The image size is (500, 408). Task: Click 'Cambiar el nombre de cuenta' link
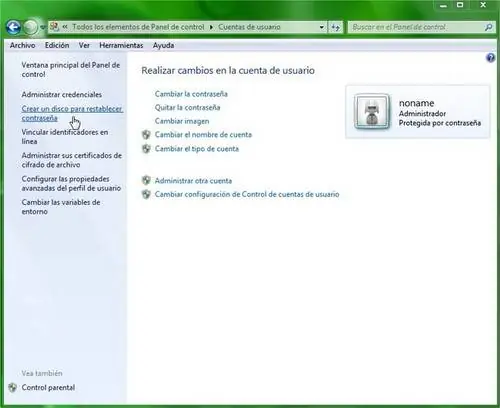[203, 135]
